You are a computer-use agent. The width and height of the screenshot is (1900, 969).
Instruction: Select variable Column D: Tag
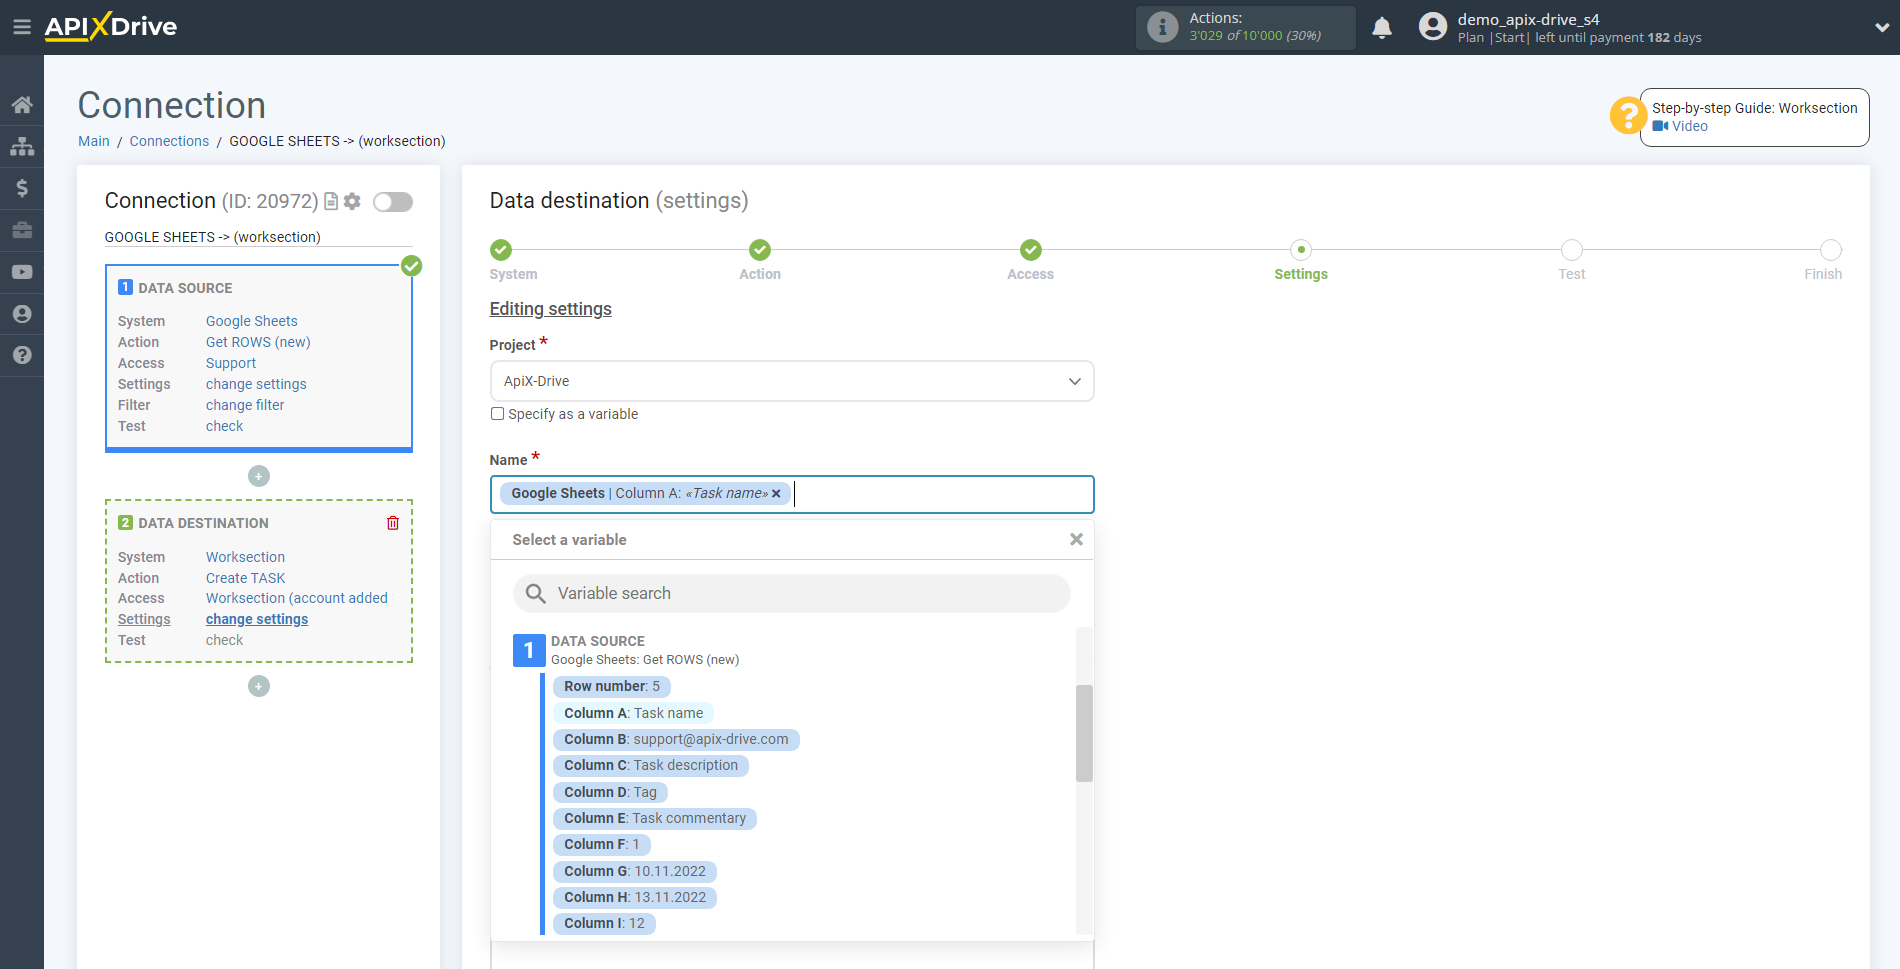(x=610, y=792)
